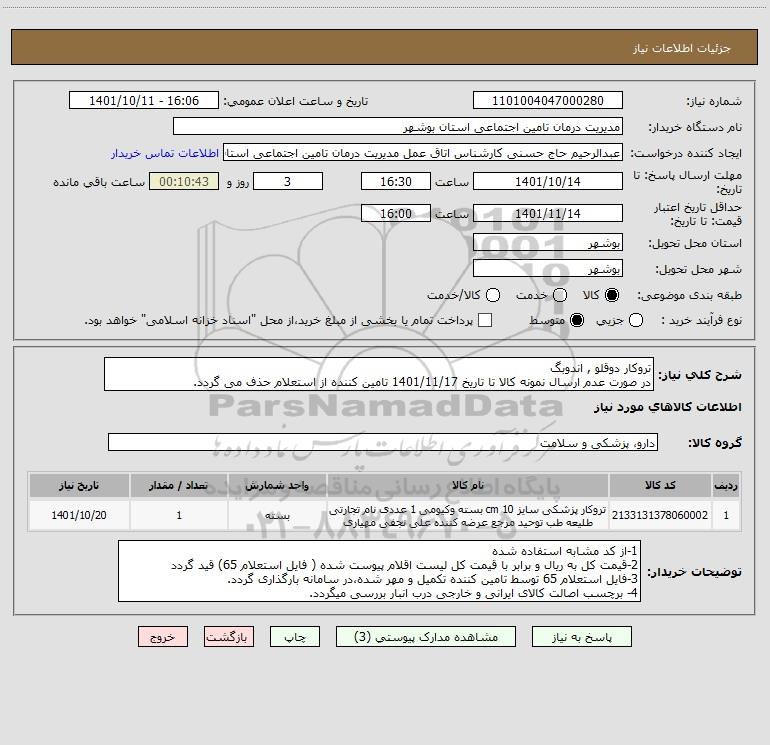Click the response deadline time 16:30
The image size is (770, 745).
pos(396,181)
